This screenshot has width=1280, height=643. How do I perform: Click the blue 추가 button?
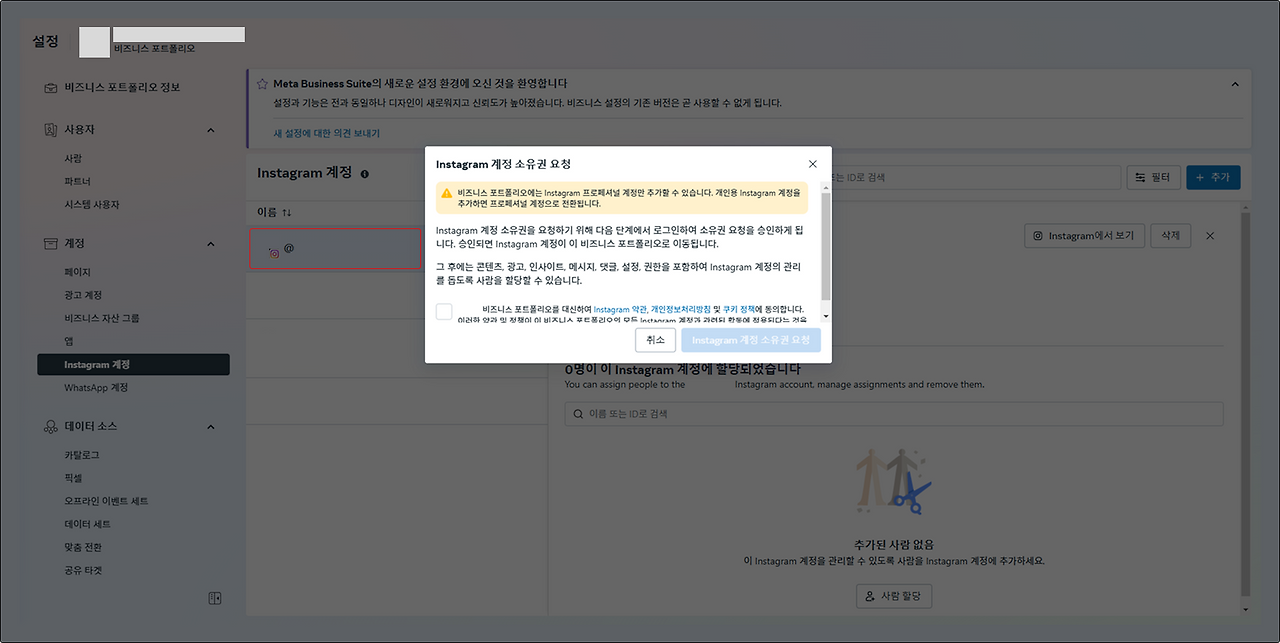pyautogui.click(x=1214, y=178)
